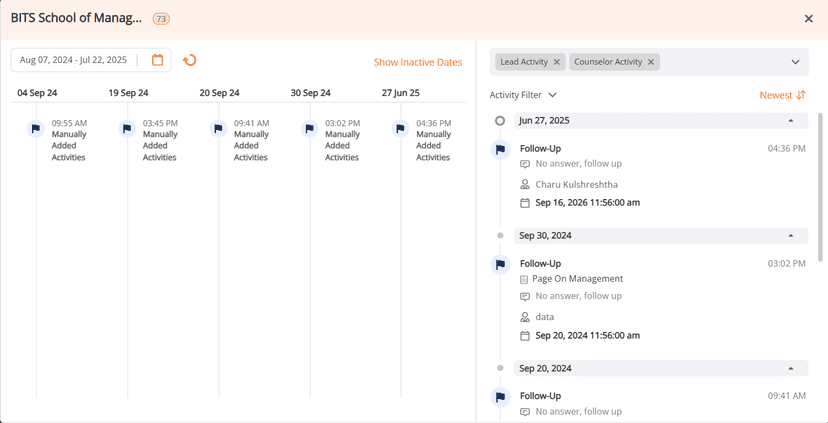Click Show Inactive Dates link
The image size is (828, 423).
tap(418, 62)
